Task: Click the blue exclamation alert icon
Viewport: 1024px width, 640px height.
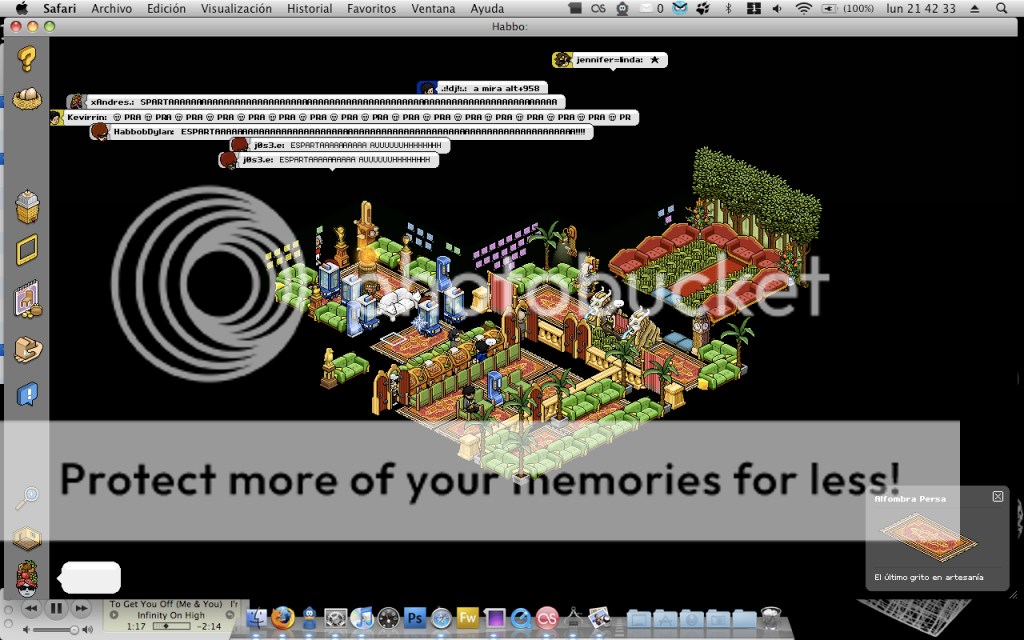Action: point(27,394)
